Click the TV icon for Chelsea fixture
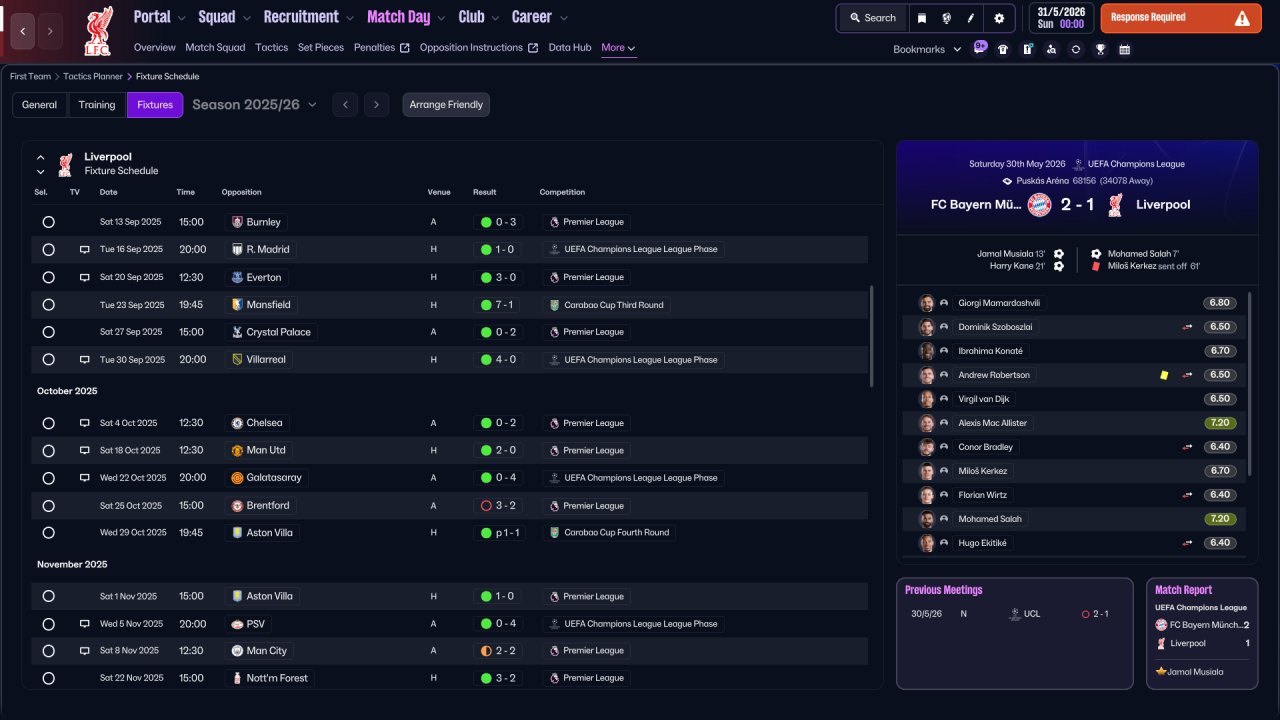Screen dimensions: 1280x720 coord(85,423)
